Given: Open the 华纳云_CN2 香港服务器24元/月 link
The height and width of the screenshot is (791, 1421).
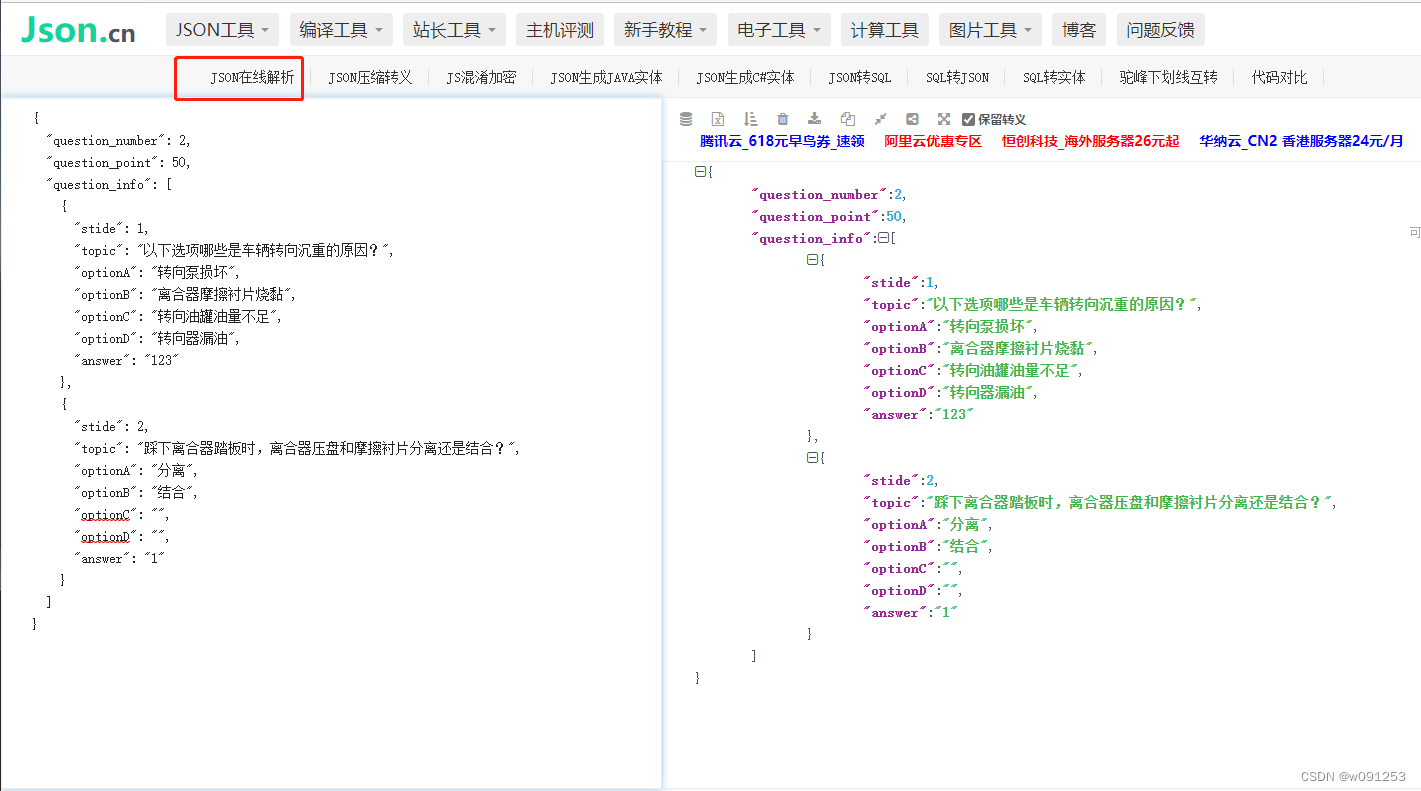Looking at the screenshot, I should (x=1301, y=141).
